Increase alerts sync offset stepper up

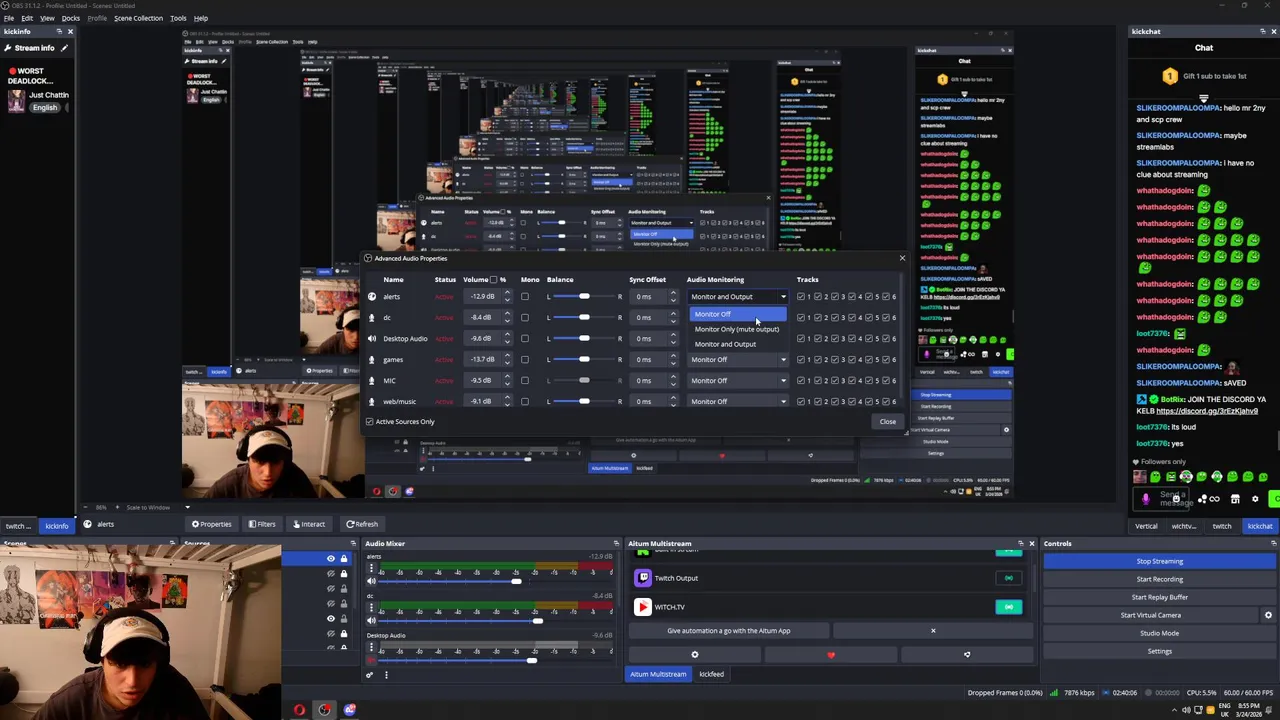click(673, 294)
